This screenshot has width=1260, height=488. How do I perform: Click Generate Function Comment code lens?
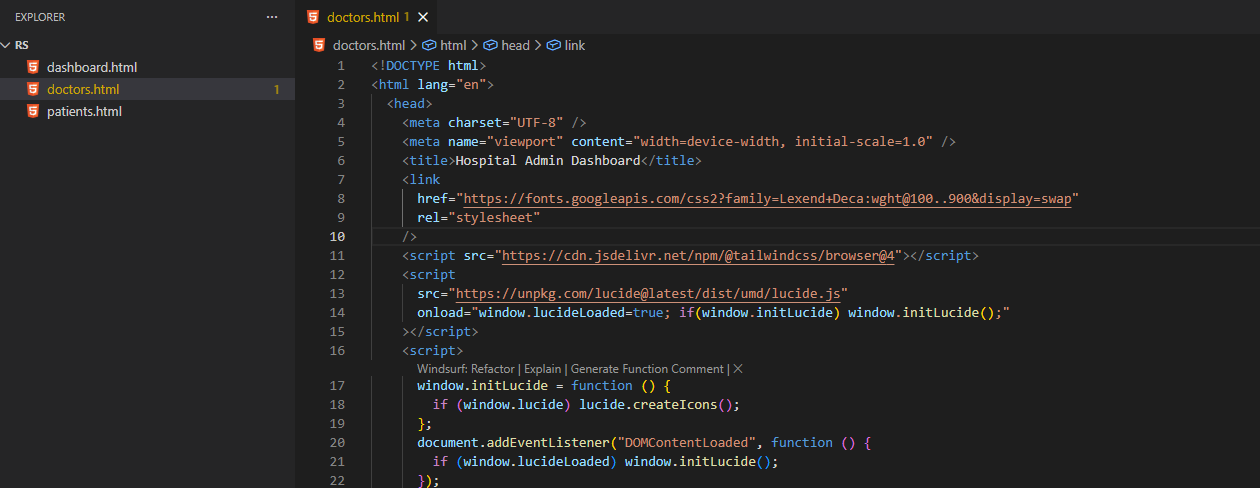click(647, 369)
